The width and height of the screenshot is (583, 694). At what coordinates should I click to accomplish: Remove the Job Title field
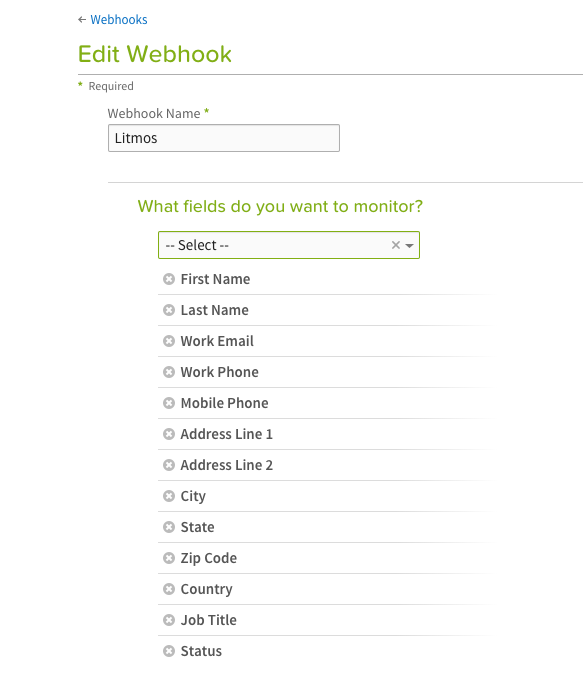click(169, 620)
